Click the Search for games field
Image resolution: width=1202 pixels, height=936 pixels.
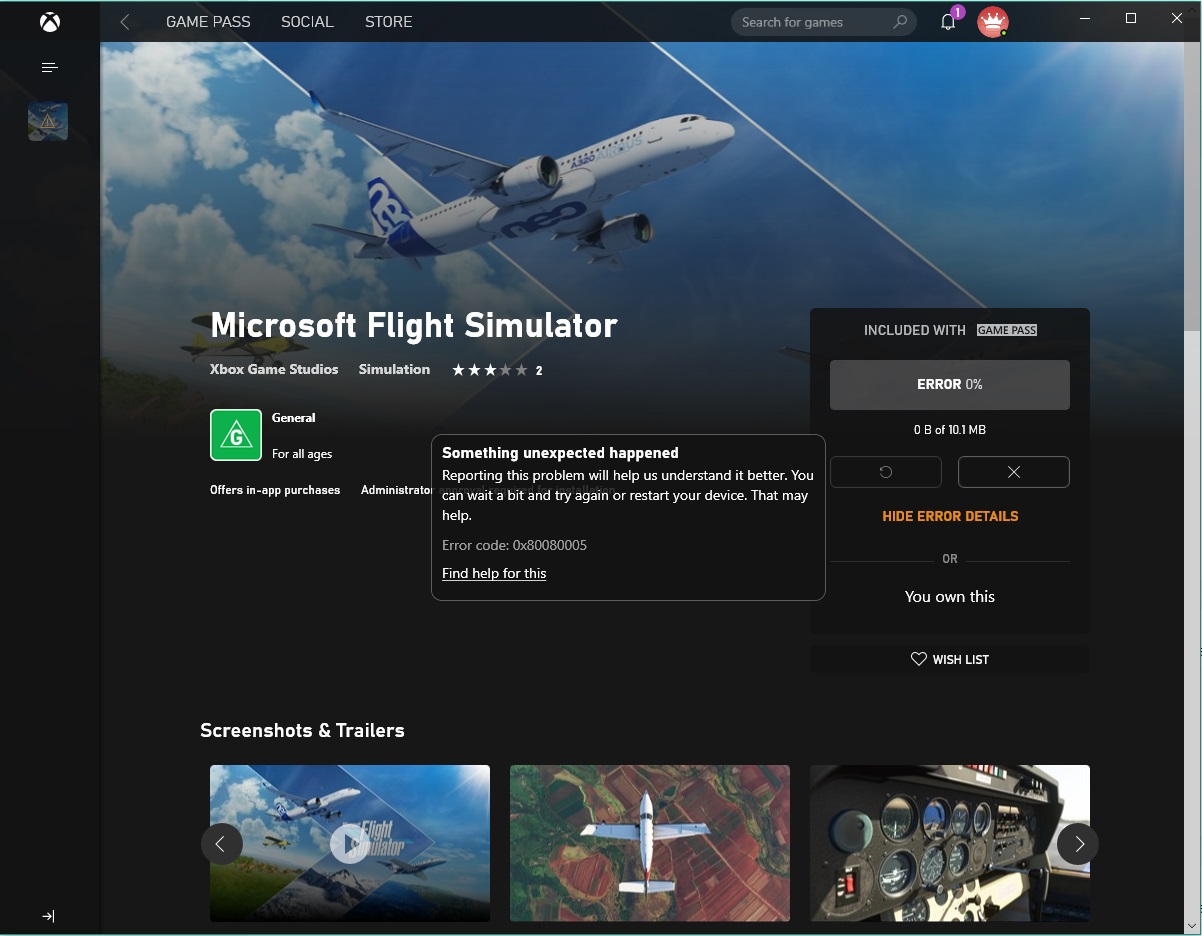point(824,22)
